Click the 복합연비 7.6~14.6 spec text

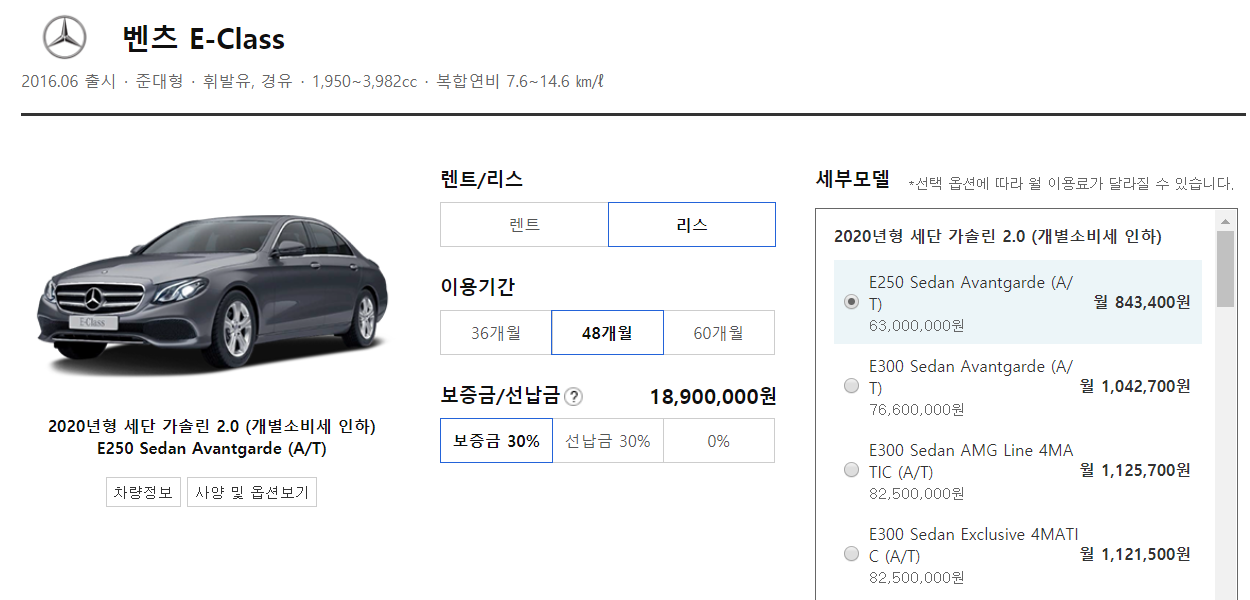[520, 81]
